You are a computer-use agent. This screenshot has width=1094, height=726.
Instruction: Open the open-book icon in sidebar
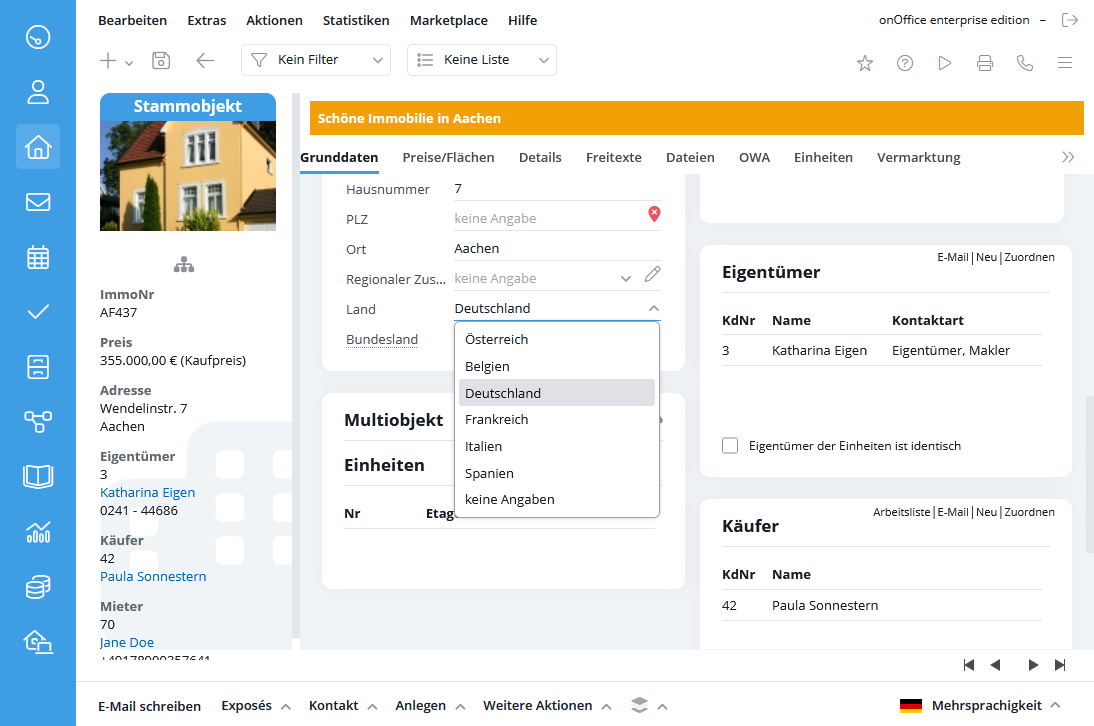[38, 476]
